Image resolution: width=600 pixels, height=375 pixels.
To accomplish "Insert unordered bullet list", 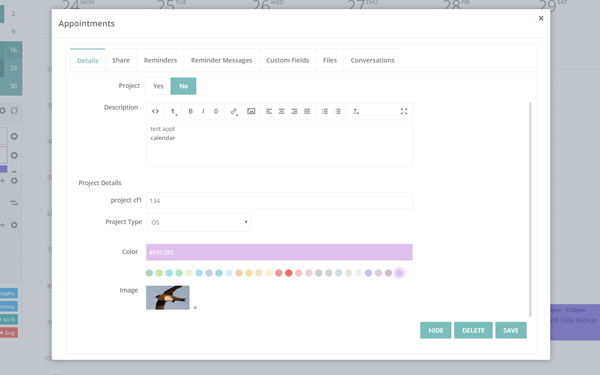I will pos(324,111).
